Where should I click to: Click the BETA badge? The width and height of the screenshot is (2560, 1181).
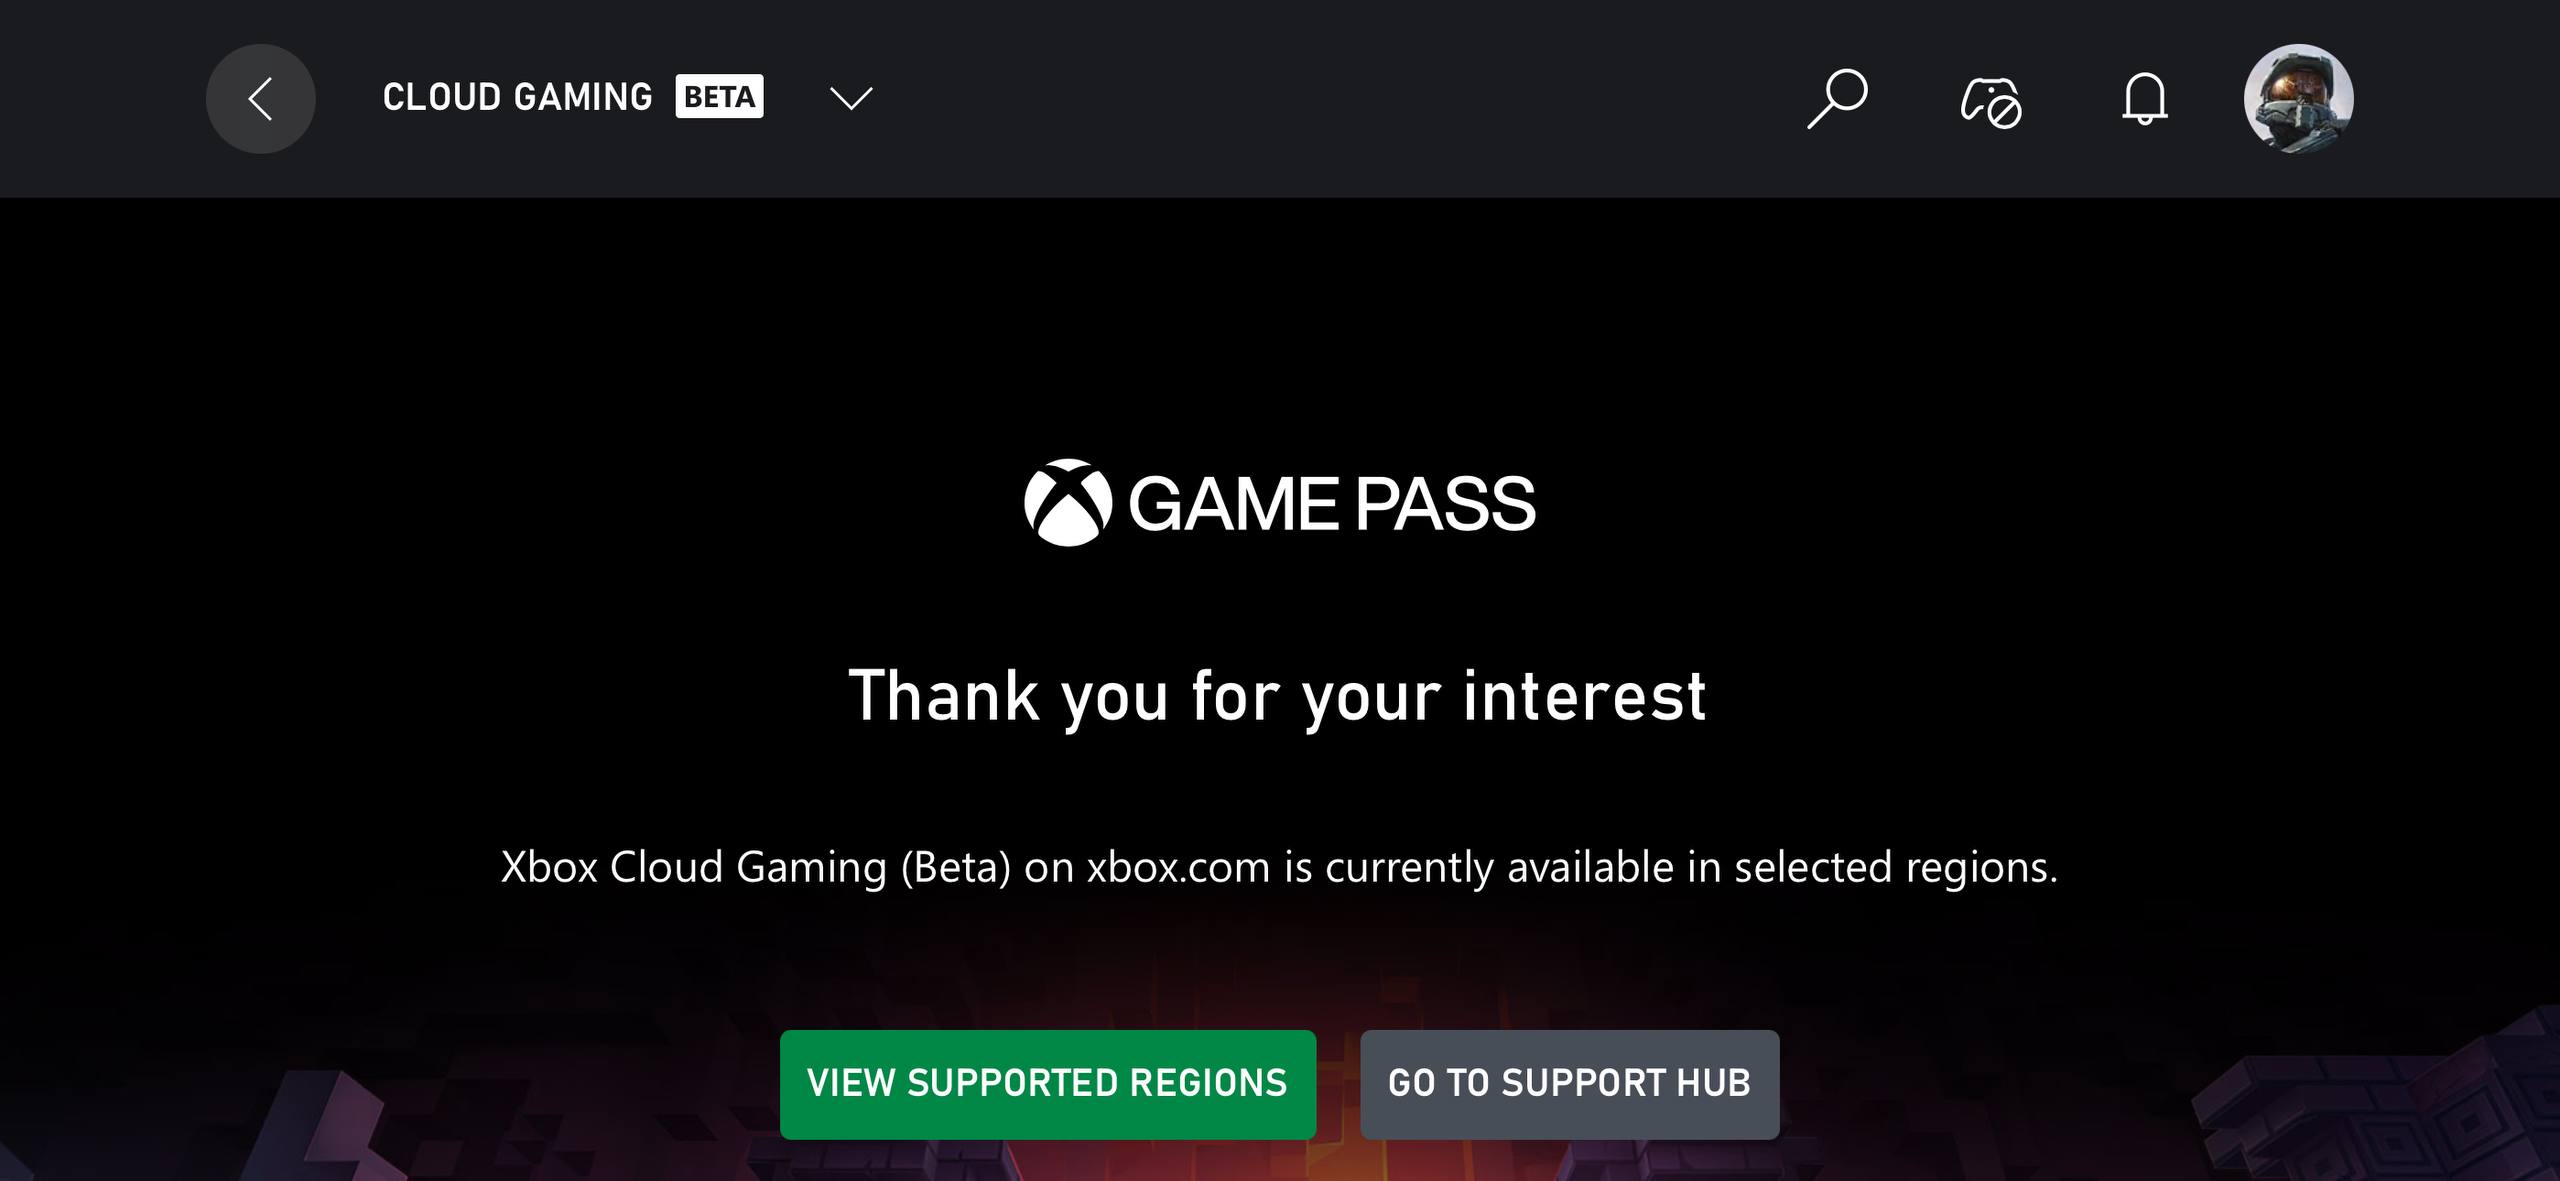click(x=719, y=97)
